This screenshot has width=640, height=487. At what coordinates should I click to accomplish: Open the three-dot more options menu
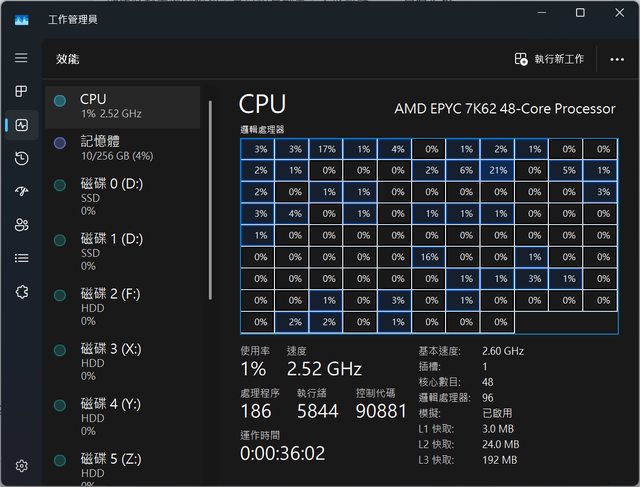(617, 60)
